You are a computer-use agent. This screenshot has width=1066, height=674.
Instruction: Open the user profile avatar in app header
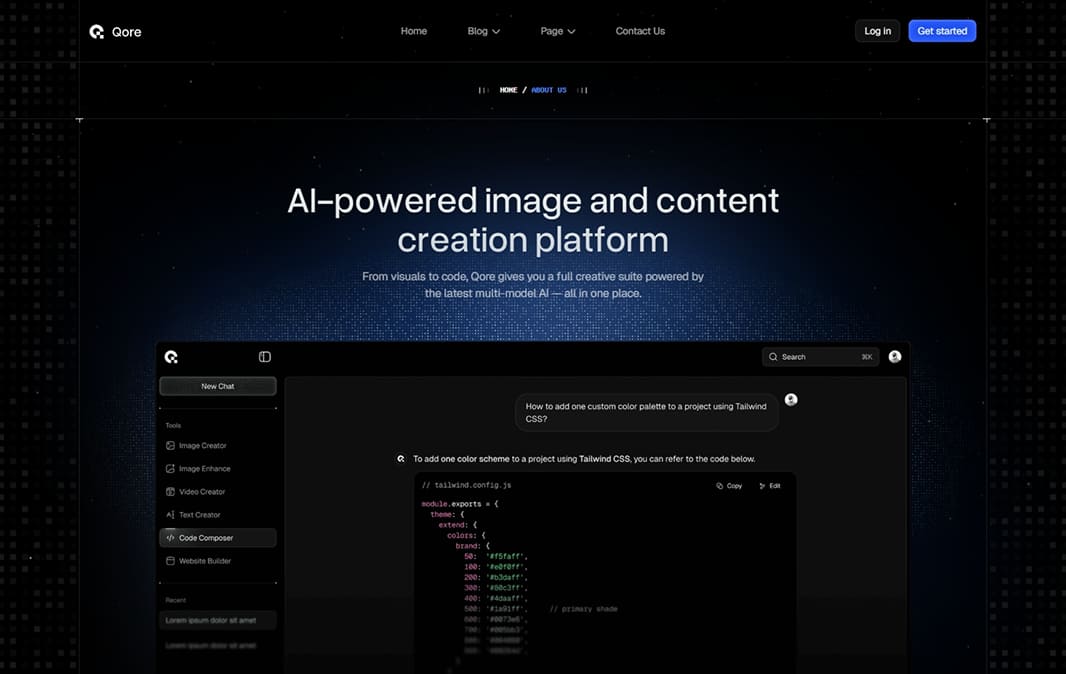[x=895, y=357]
